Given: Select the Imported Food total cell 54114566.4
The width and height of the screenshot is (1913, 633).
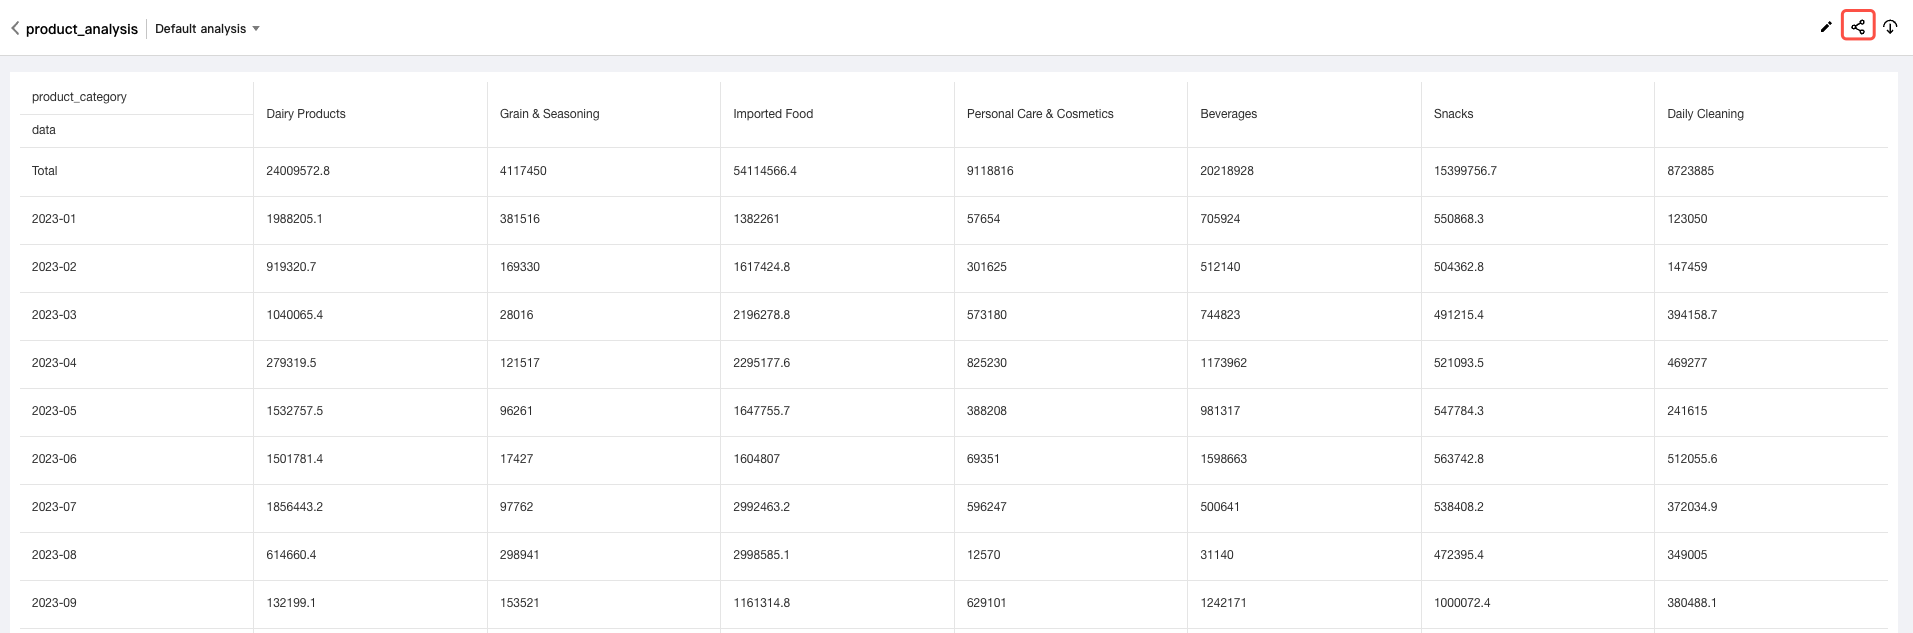Looking at the screenshot, I should click(x=765, y=171).
